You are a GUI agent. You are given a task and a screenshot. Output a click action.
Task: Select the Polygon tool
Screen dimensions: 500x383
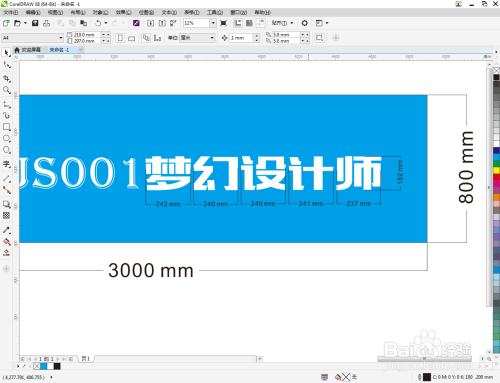(x=6, y=150)
